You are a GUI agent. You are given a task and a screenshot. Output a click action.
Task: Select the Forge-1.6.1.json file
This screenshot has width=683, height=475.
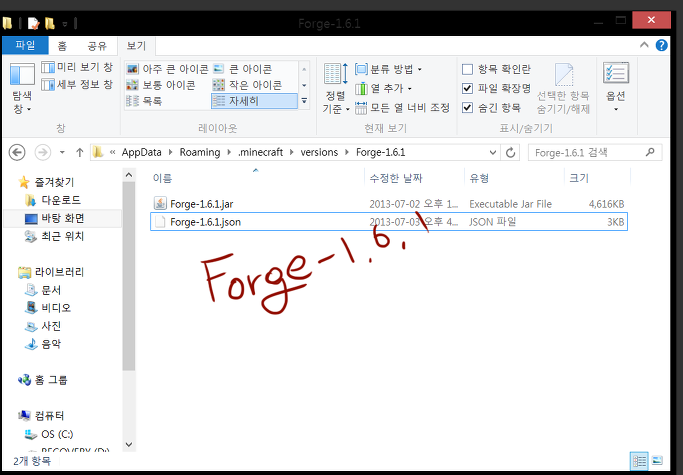389,222
